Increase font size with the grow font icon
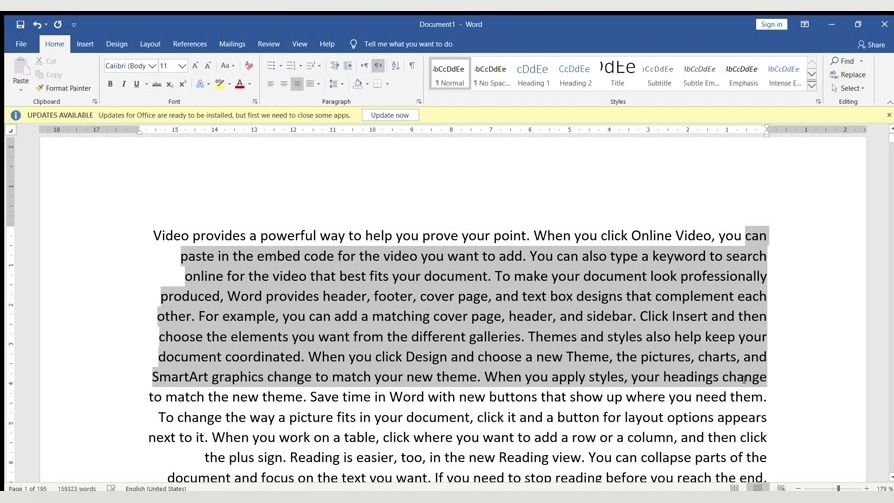 (x=195, y=66)
